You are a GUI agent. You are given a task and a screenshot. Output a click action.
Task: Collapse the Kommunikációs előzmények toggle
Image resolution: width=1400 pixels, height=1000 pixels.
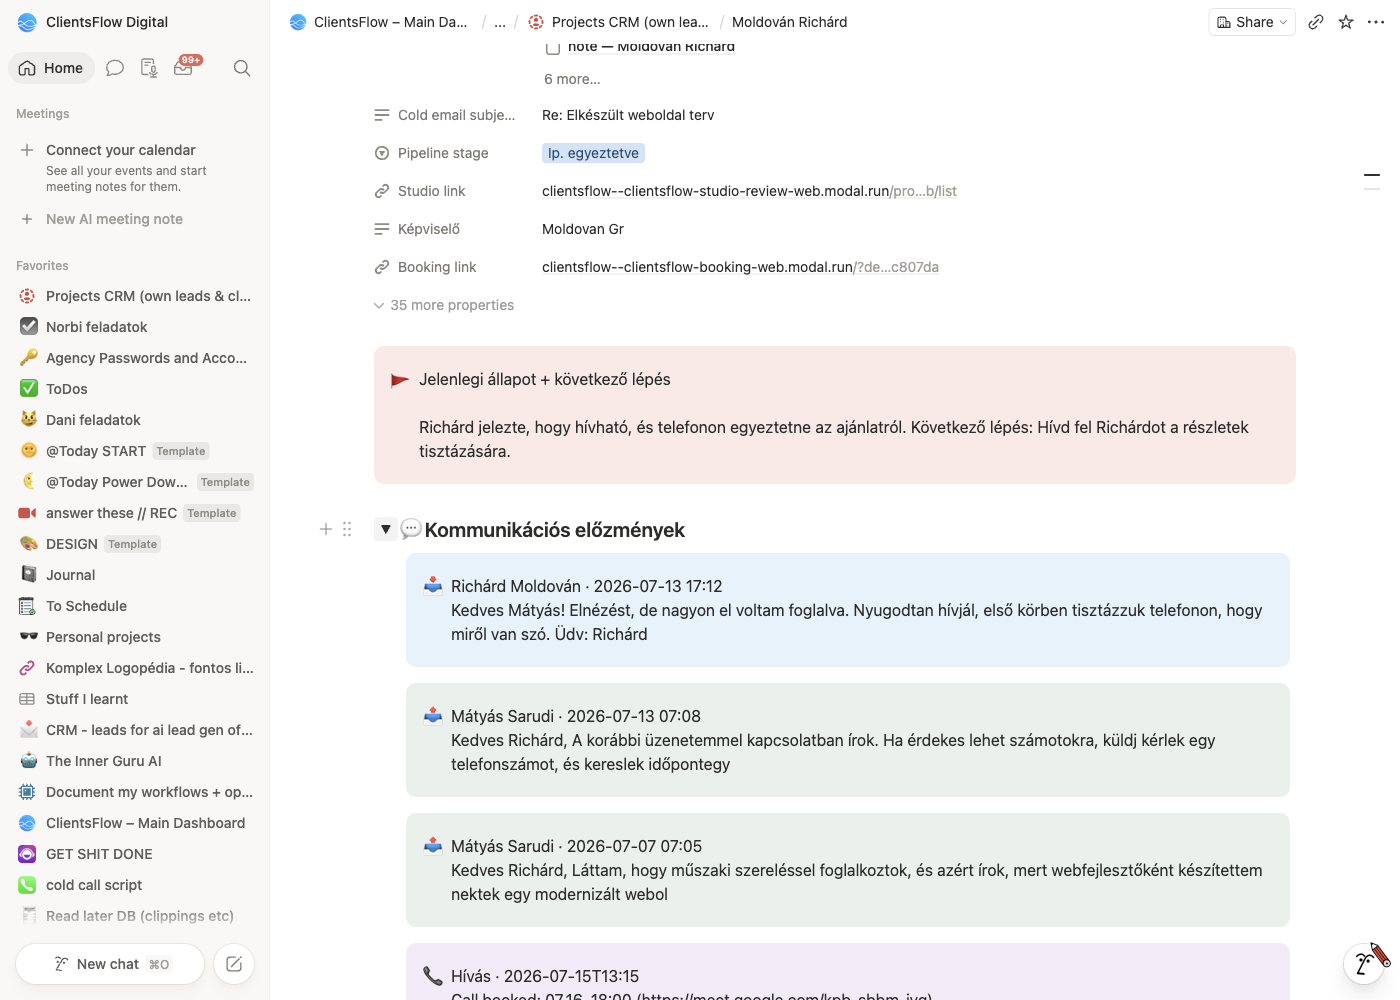[x=385, y=529]
